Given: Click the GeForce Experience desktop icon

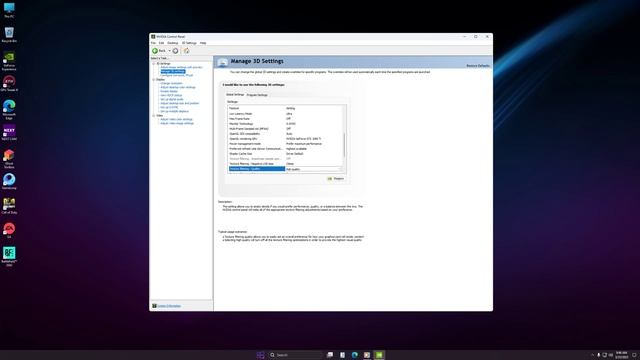Looking at the screenshot, I should pos(9,61).
